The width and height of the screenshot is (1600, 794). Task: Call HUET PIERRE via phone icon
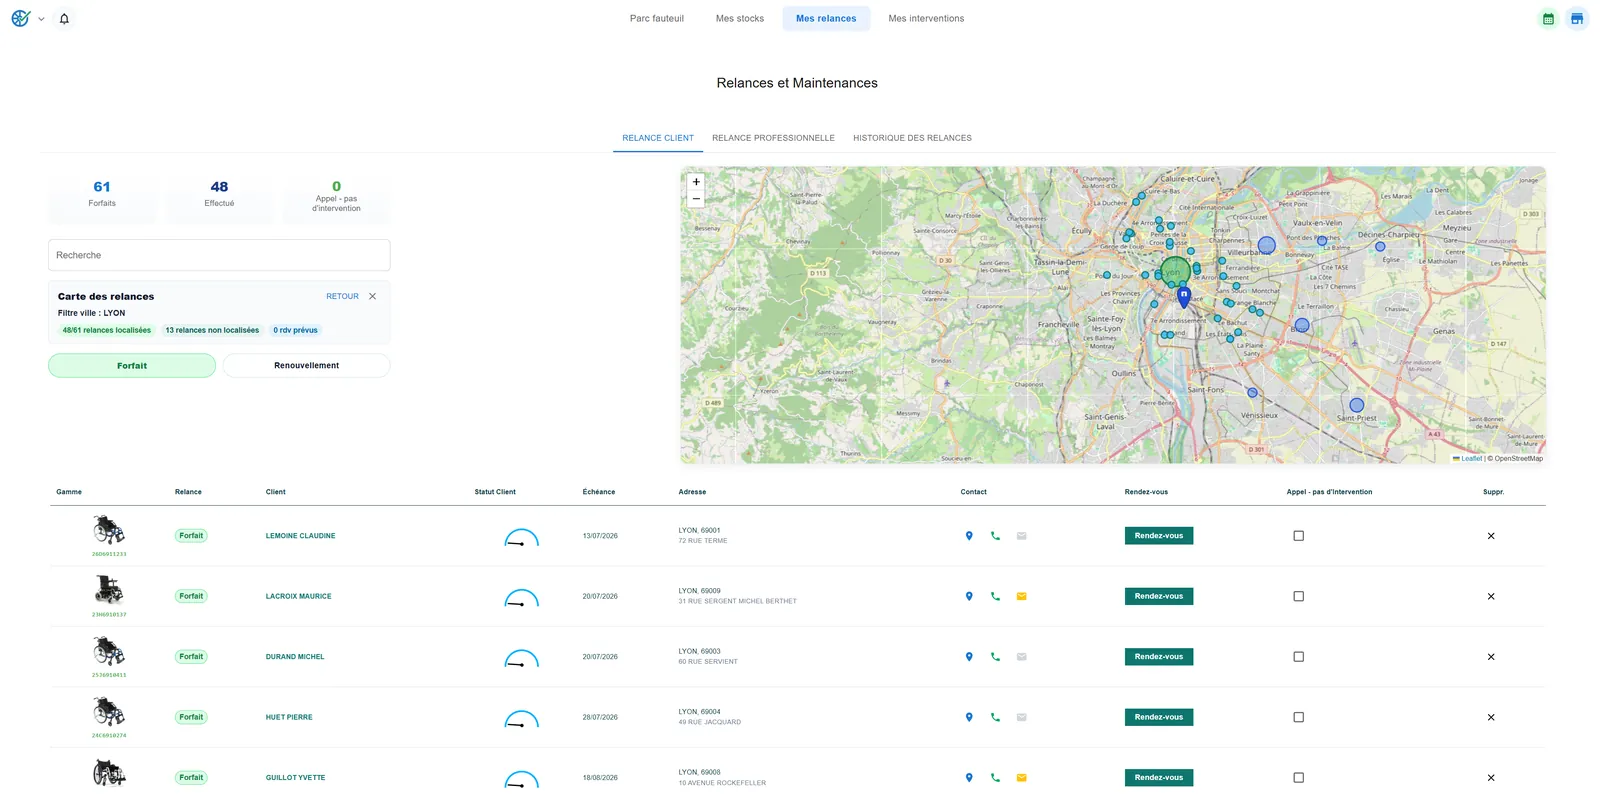tap(995, 717)
